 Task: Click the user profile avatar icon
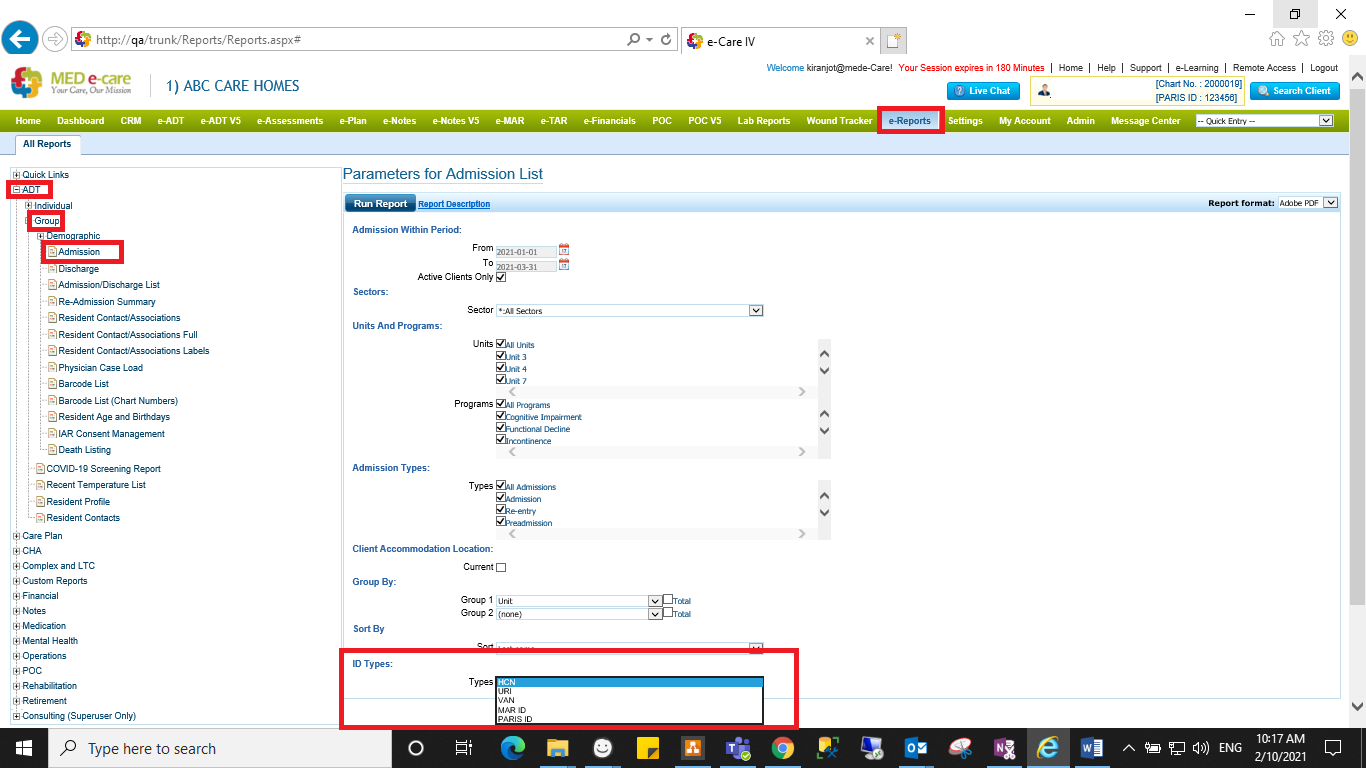[1045, 91]
